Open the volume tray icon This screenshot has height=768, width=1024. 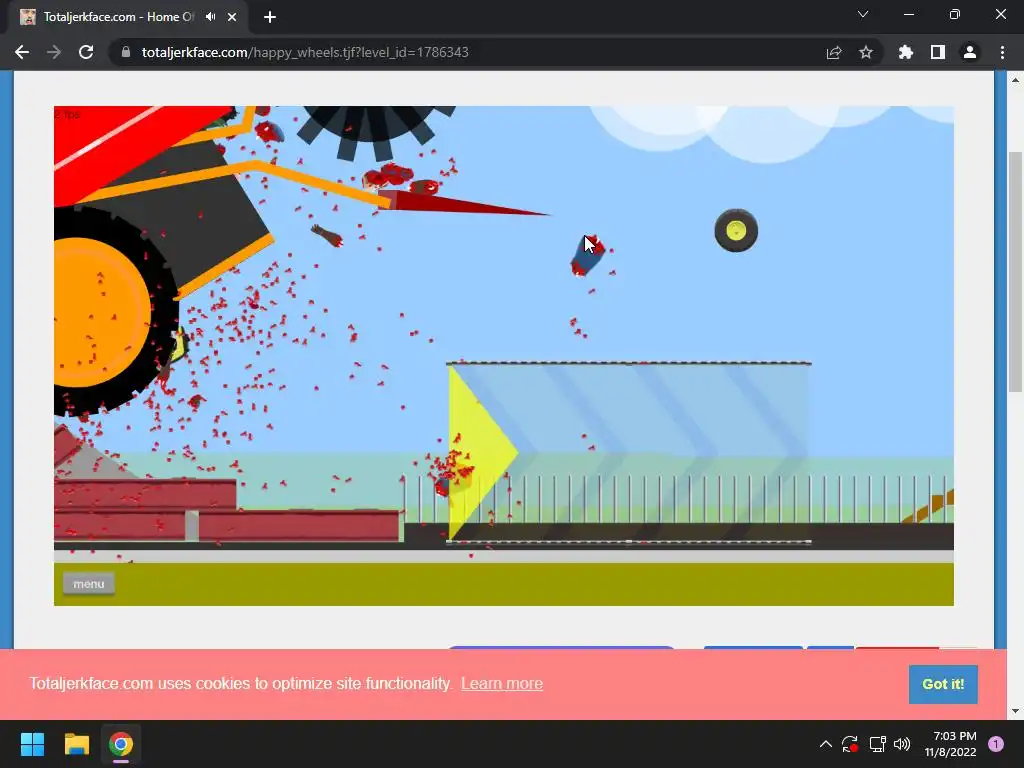902,744
